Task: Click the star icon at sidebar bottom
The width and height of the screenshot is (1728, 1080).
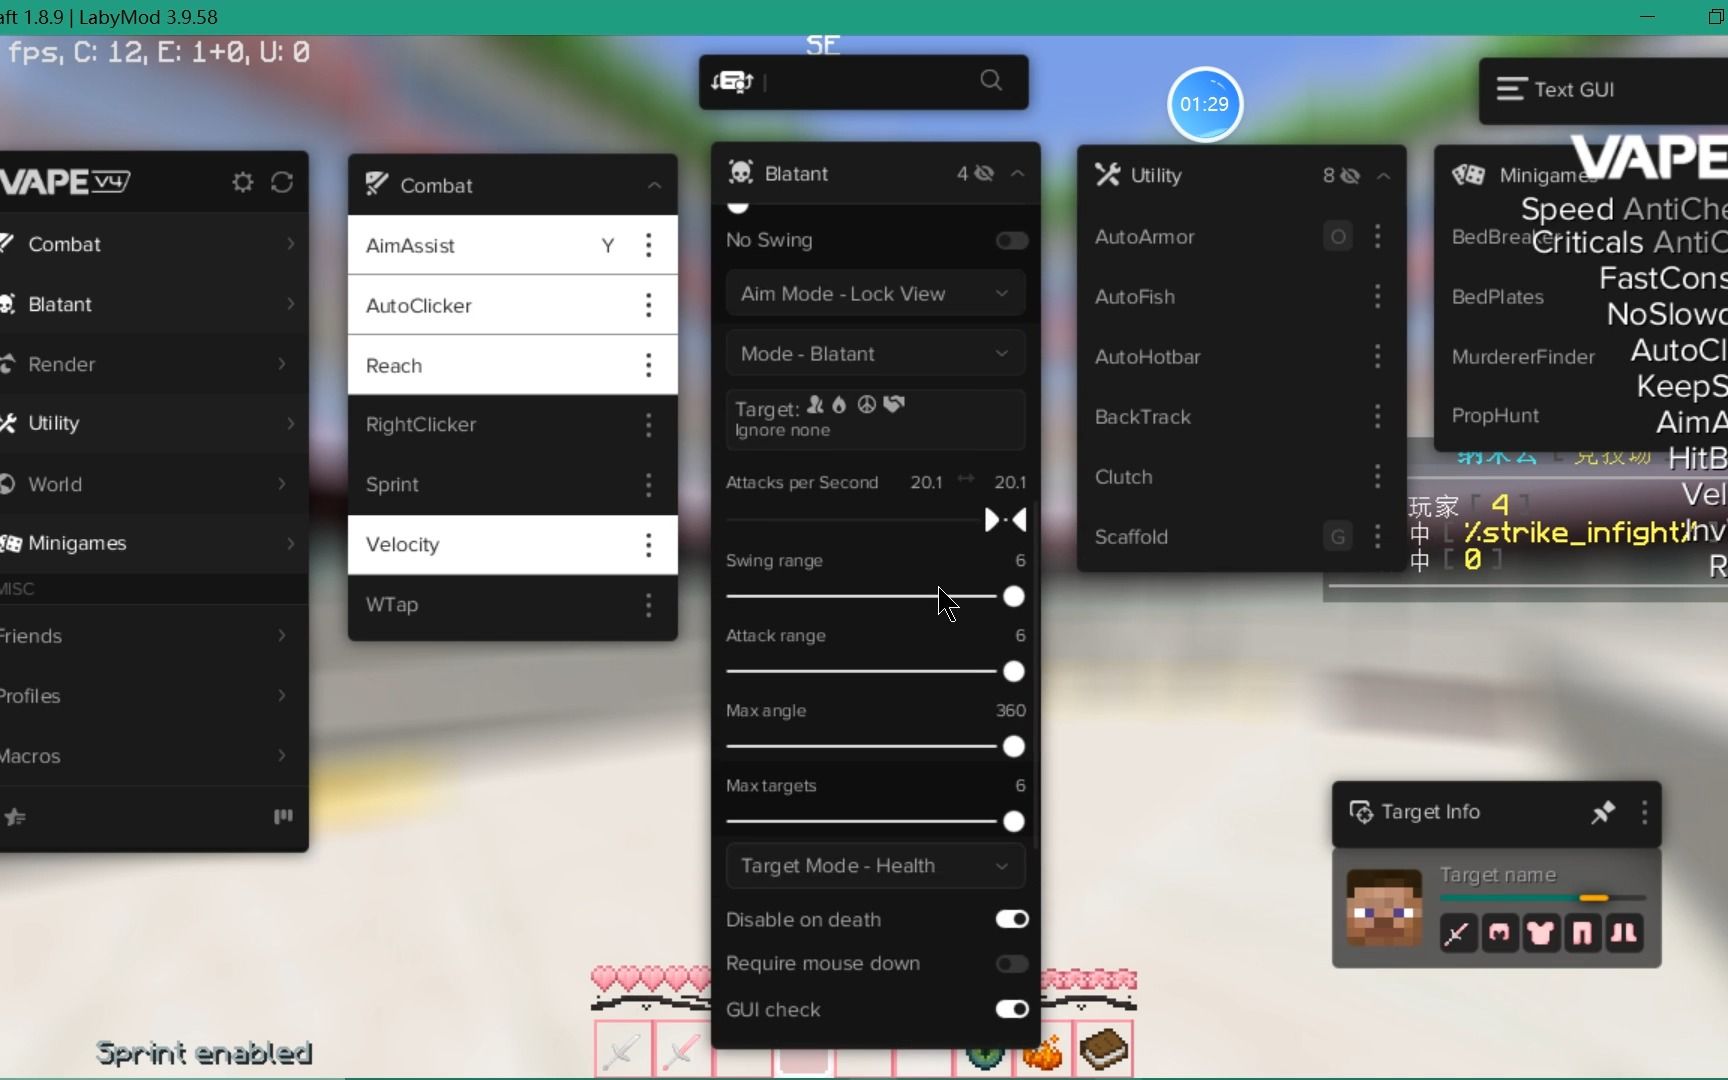Action: click(15, 817)
